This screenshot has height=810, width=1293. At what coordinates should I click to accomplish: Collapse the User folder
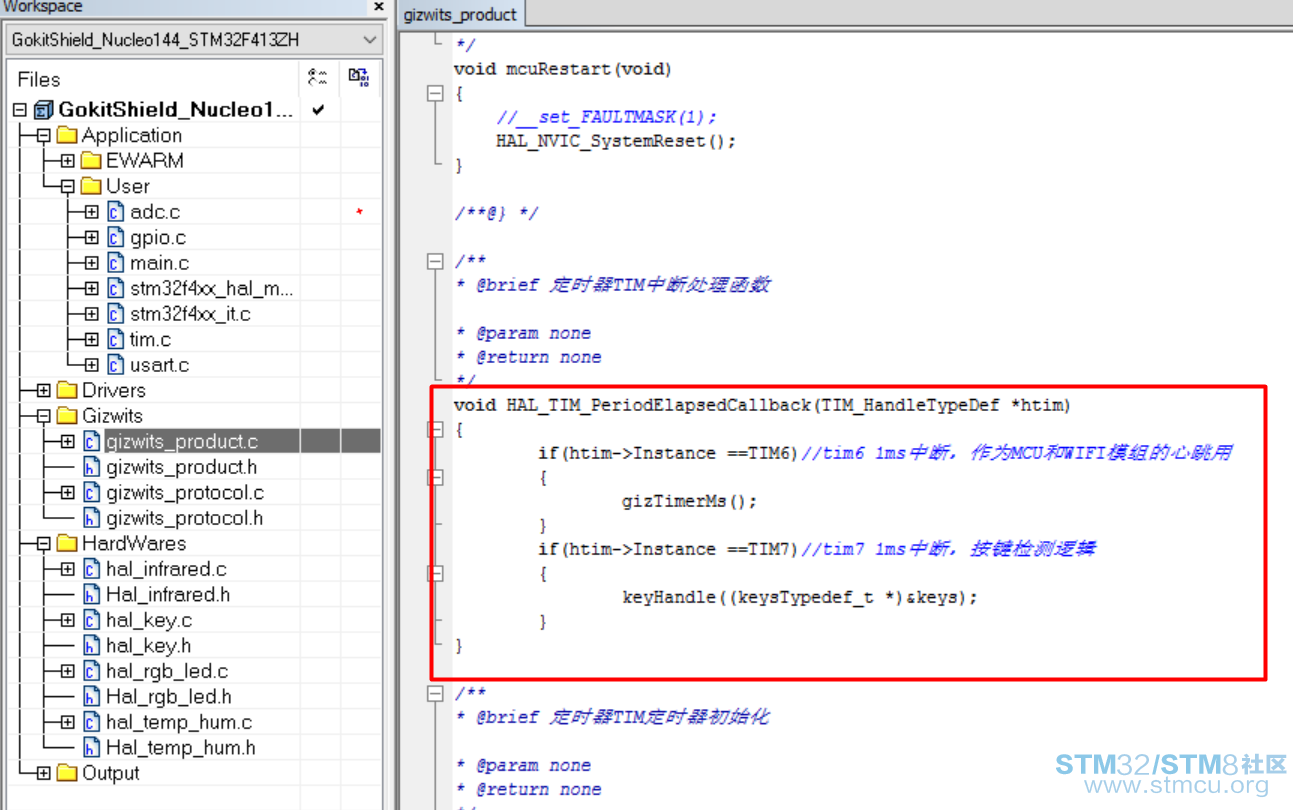point(67,186)
